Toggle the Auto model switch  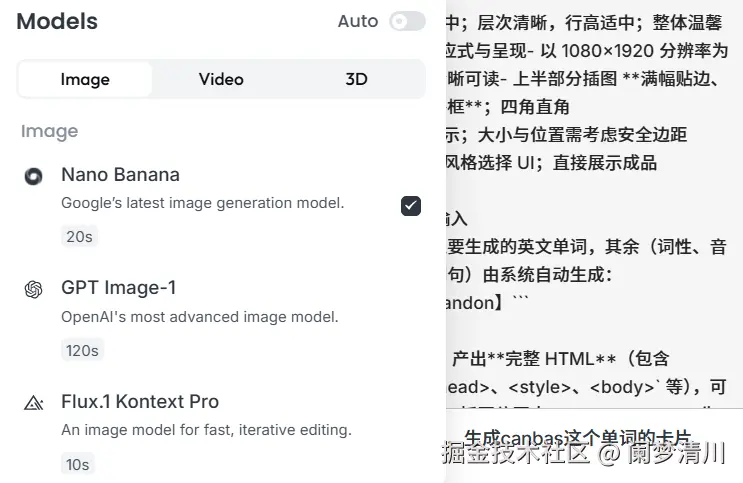(407, 21)
